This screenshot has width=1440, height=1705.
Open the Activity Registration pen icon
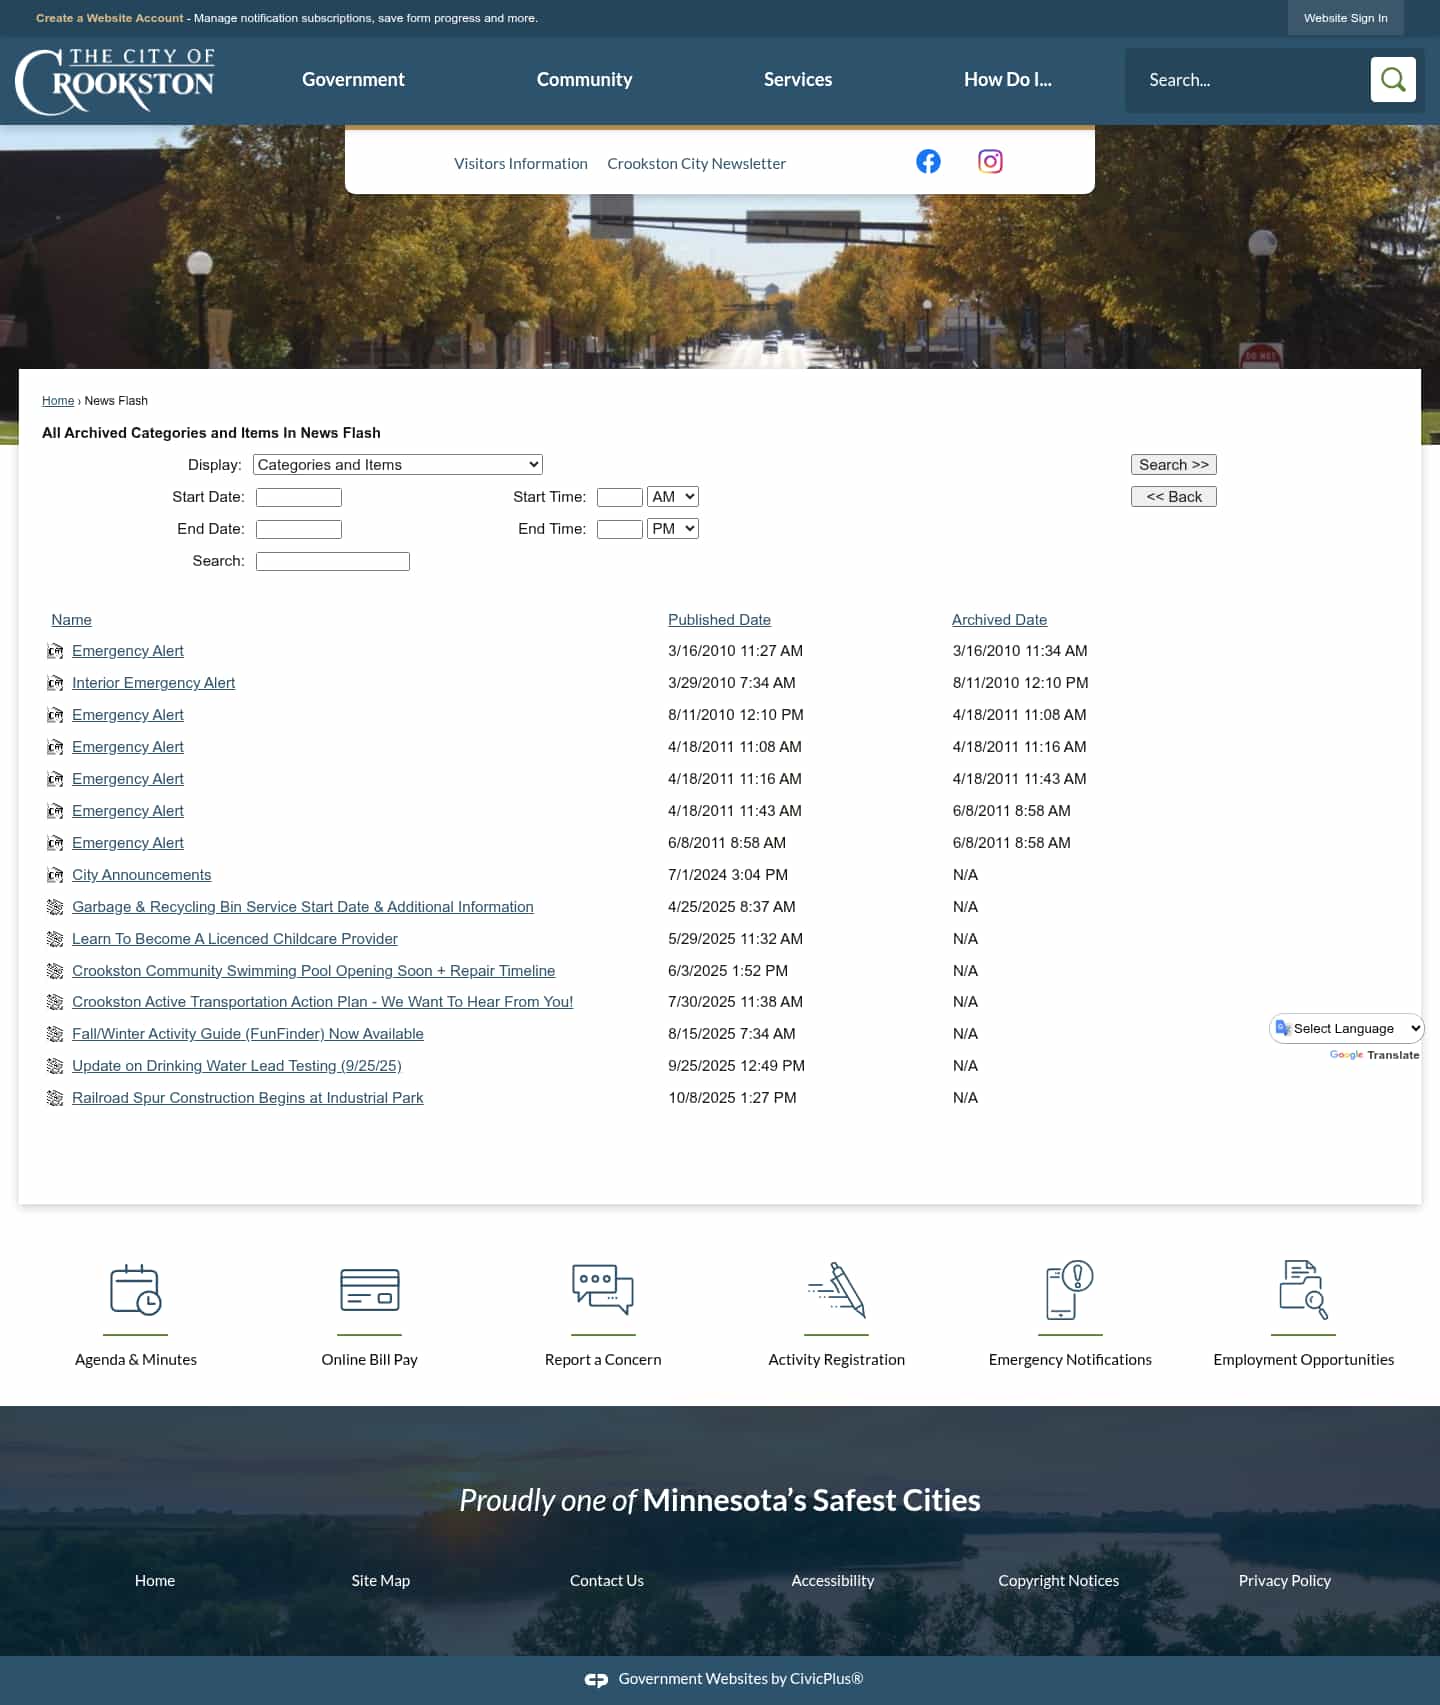(x=836, y=1290)
